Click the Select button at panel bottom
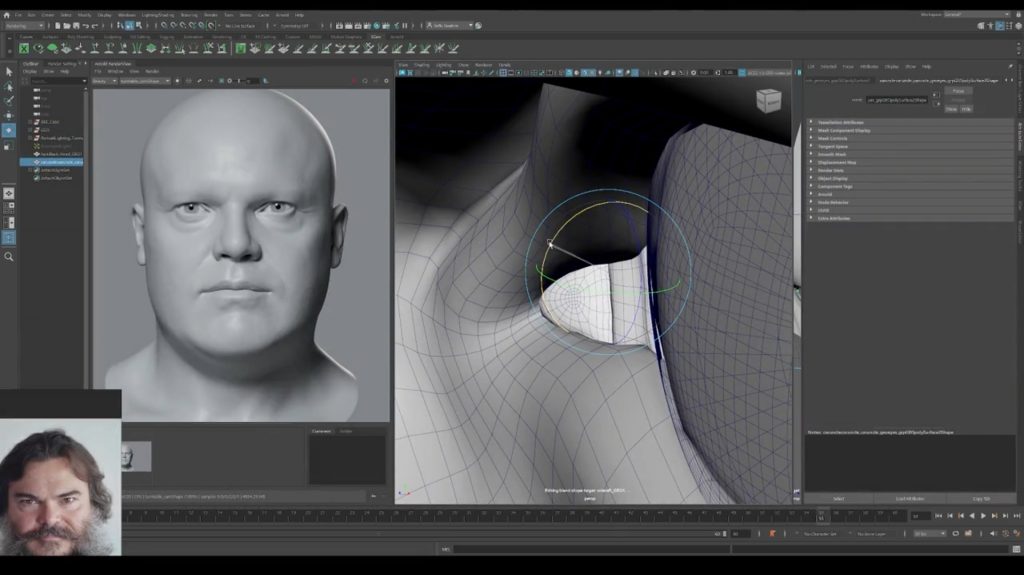Screen dimensions: 1024x575 (x=839, y=499)
